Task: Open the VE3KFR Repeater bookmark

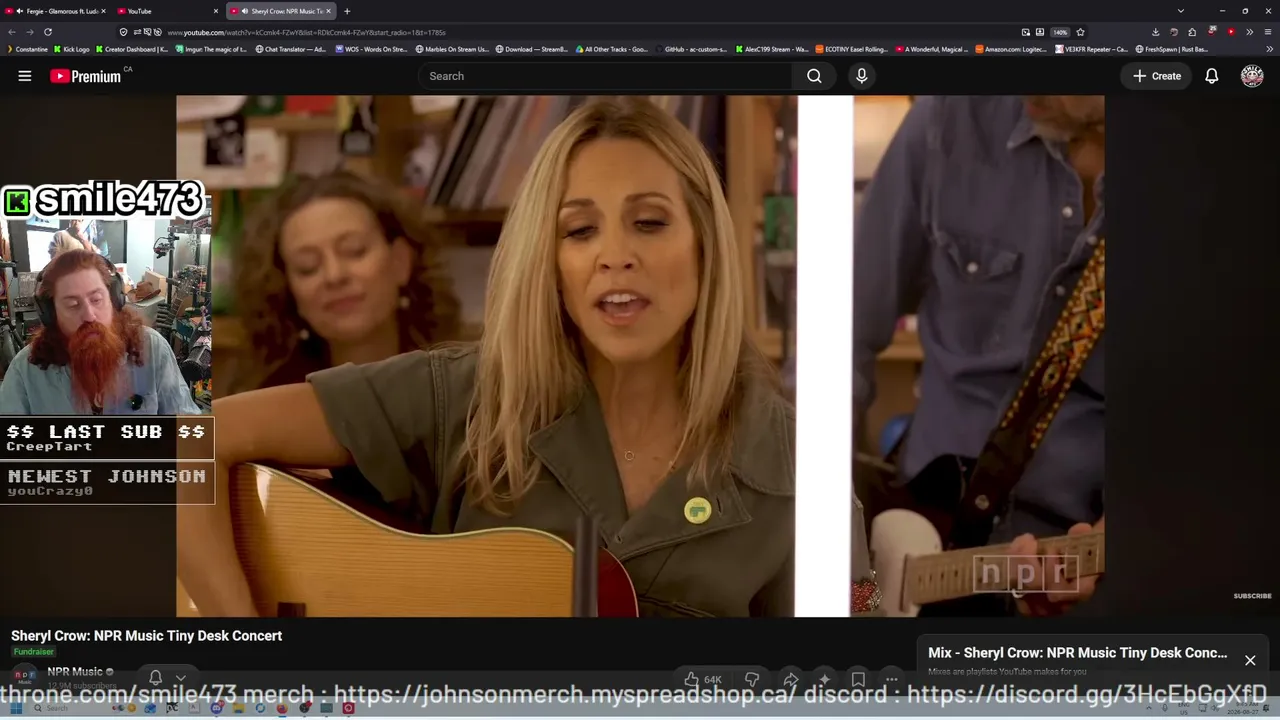Action: (1091, 49)
